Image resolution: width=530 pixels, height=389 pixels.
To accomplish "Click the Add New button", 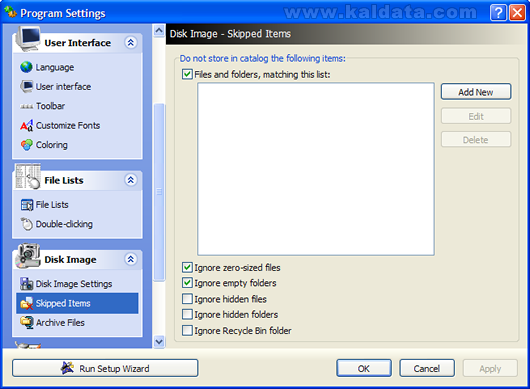I will [x=476, y=92].
